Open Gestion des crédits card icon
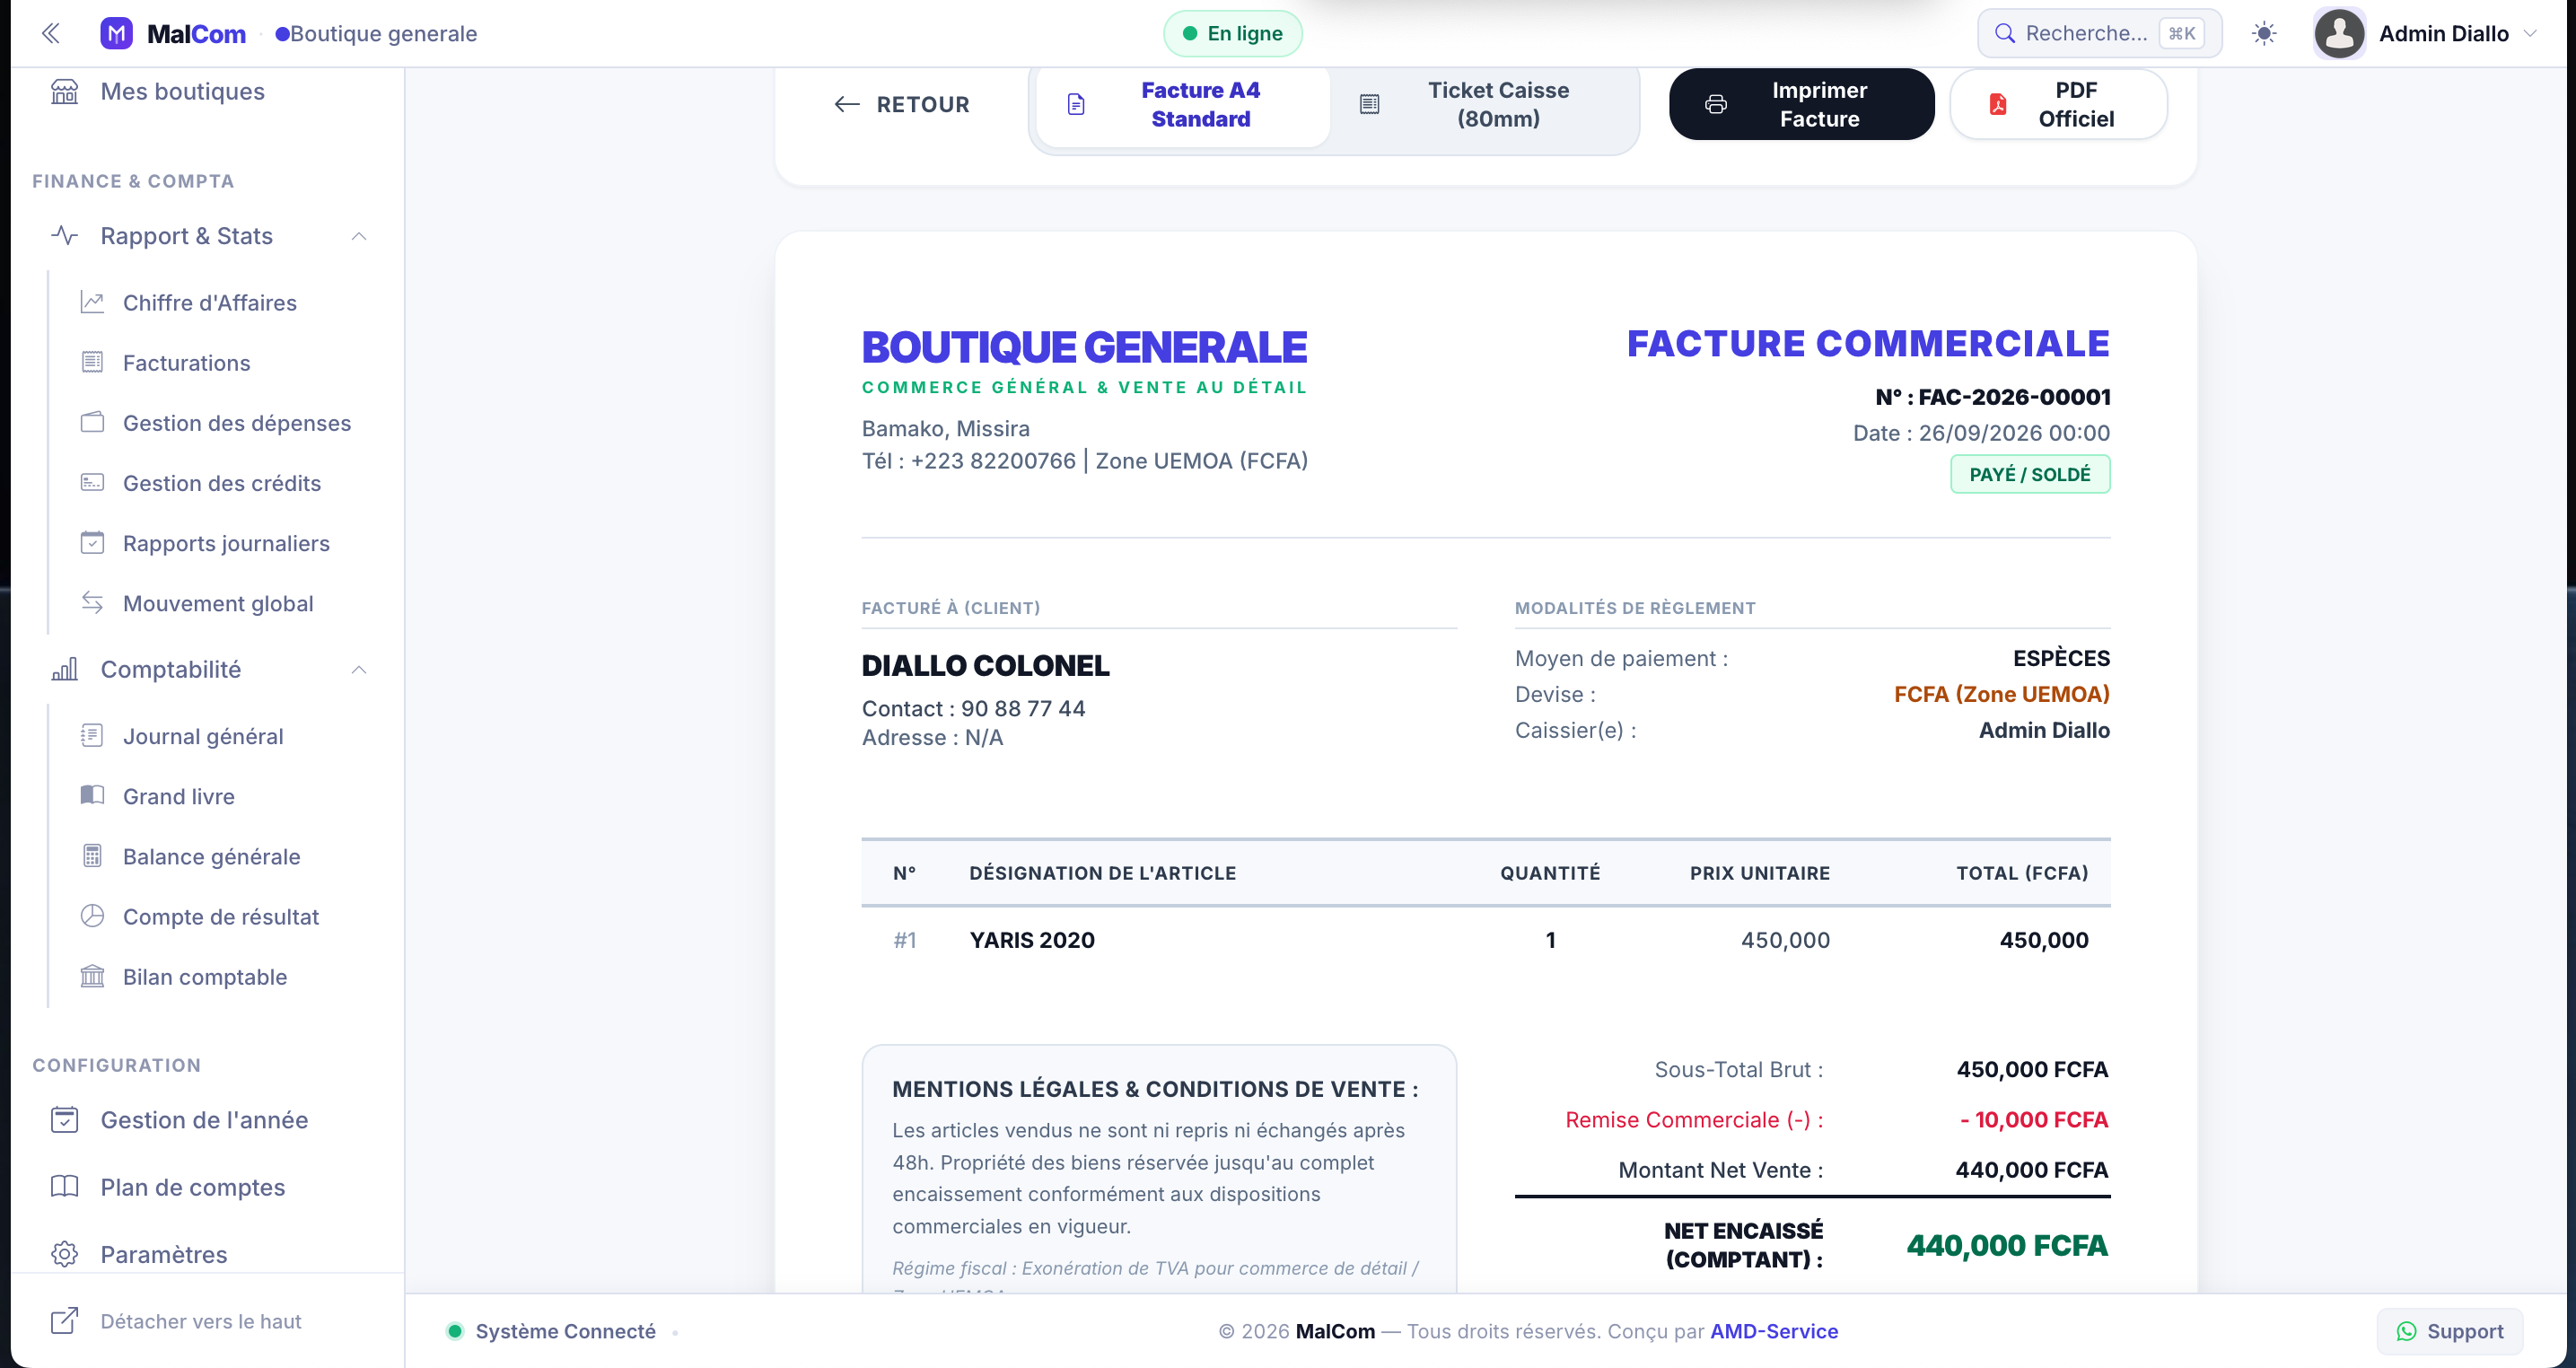 coord(92,482)
